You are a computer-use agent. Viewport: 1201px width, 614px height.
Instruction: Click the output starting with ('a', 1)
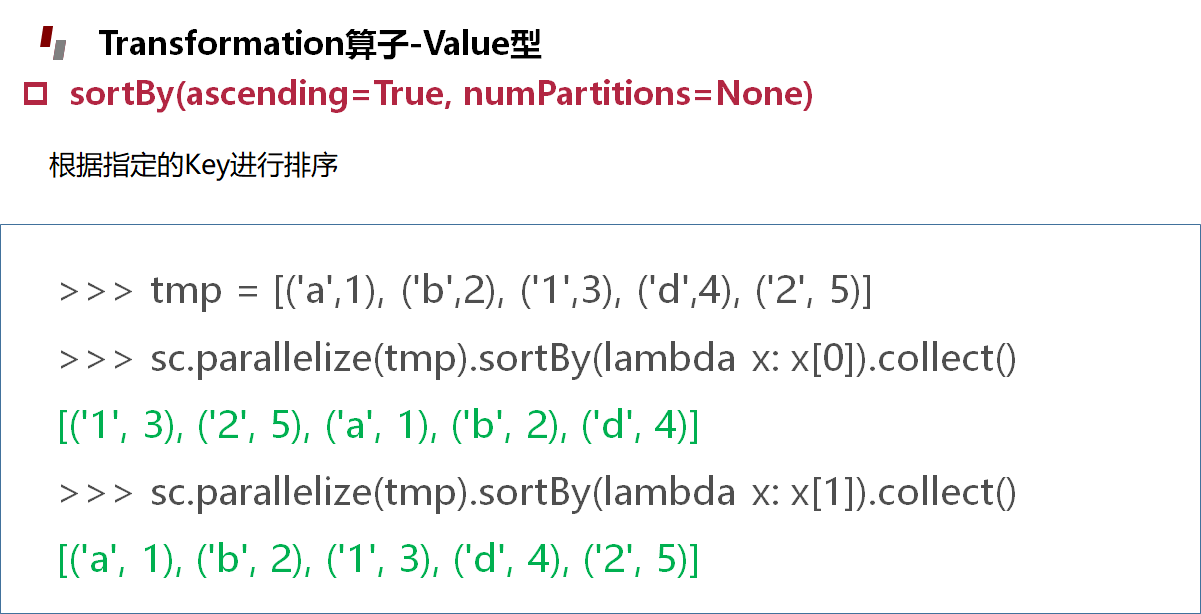coord(379,560)
